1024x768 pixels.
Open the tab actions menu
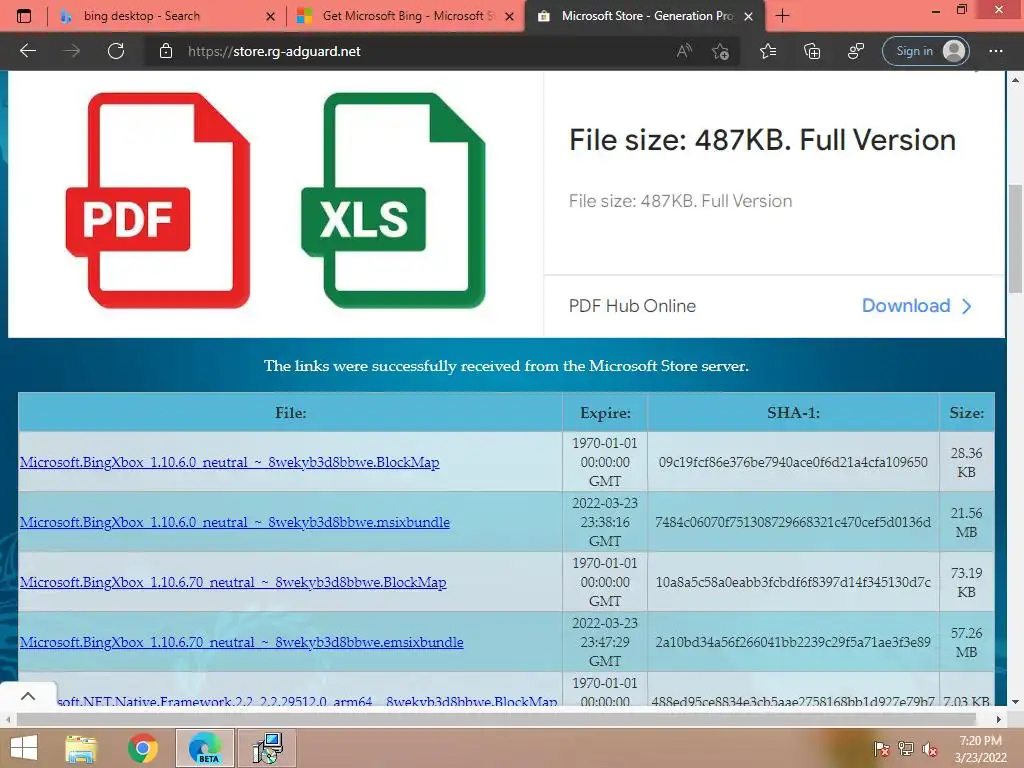pyautogui.click(x=24, y=16)
